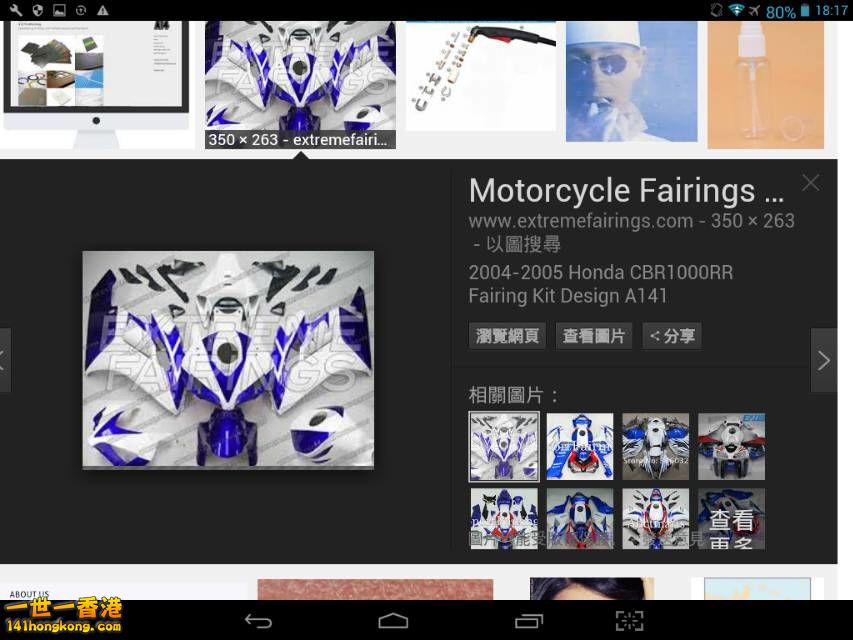The height and width of the screenshot is (640, 853).
Task: Tap the Android back button
Action: click(258, 621)
